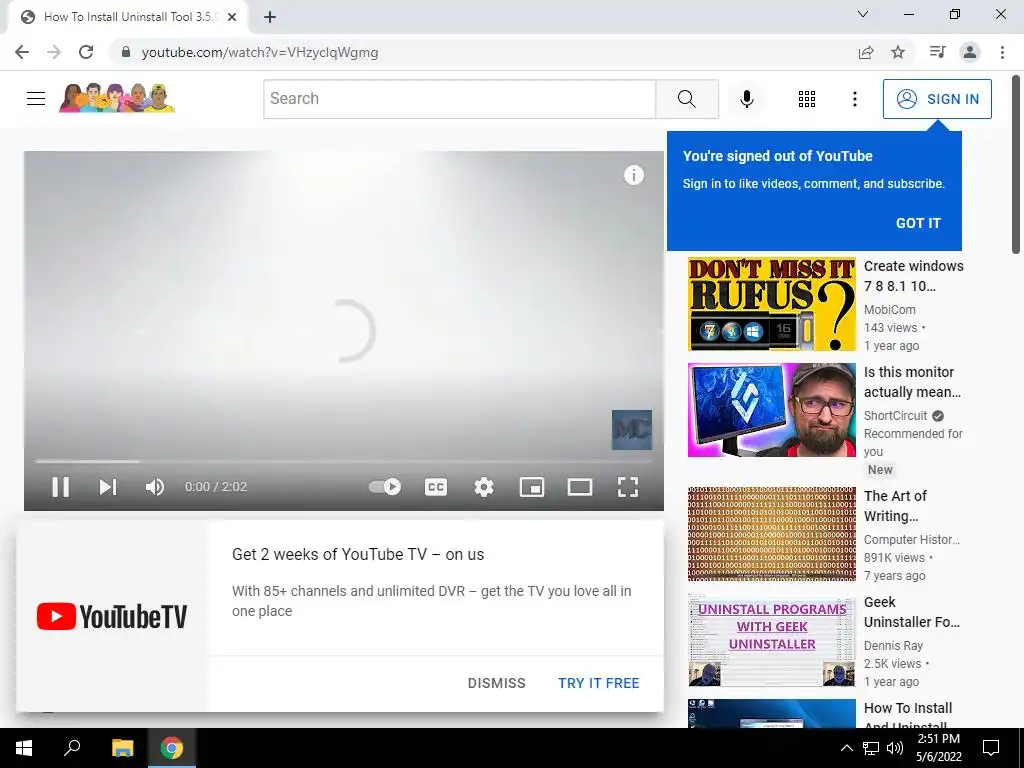
Task: Mute the video volume
Action: [x=155, y=487]
